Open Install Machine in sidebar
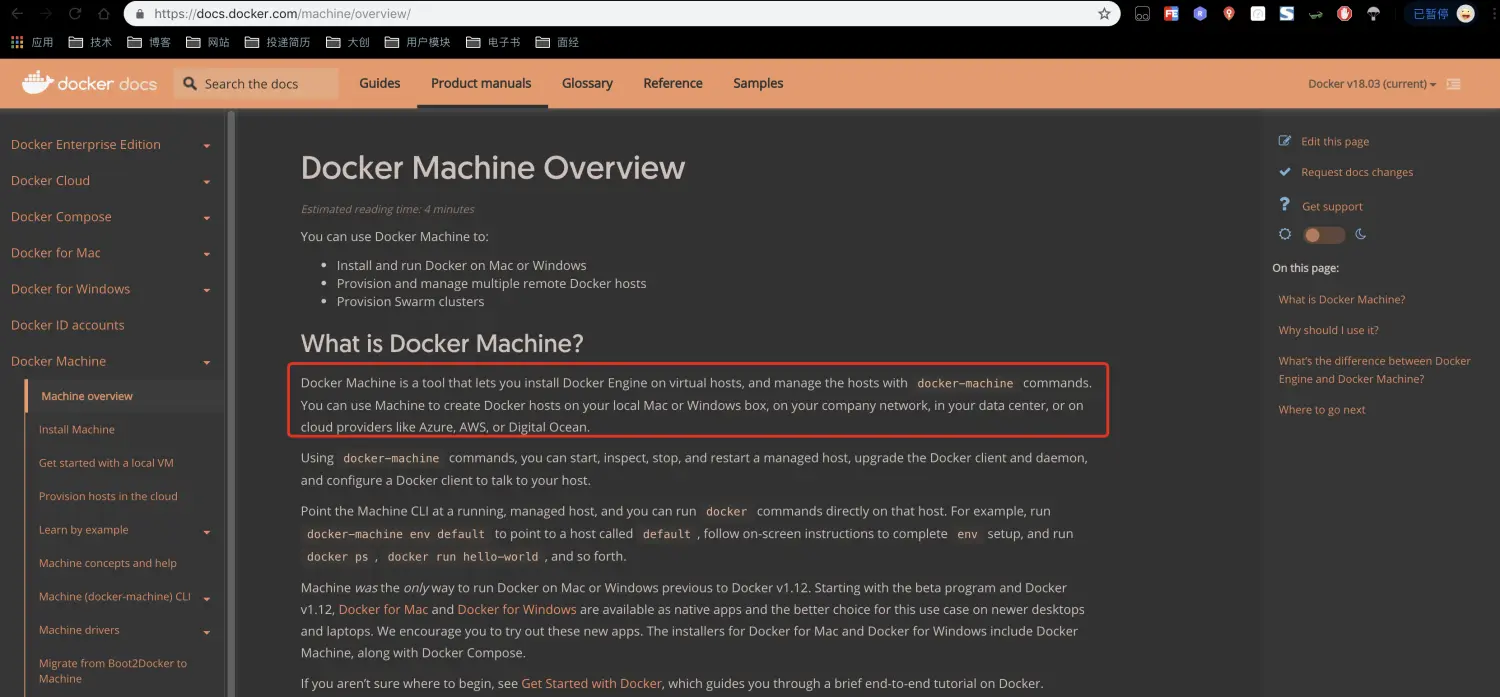Screen dimensions: 1500x697 77,430
